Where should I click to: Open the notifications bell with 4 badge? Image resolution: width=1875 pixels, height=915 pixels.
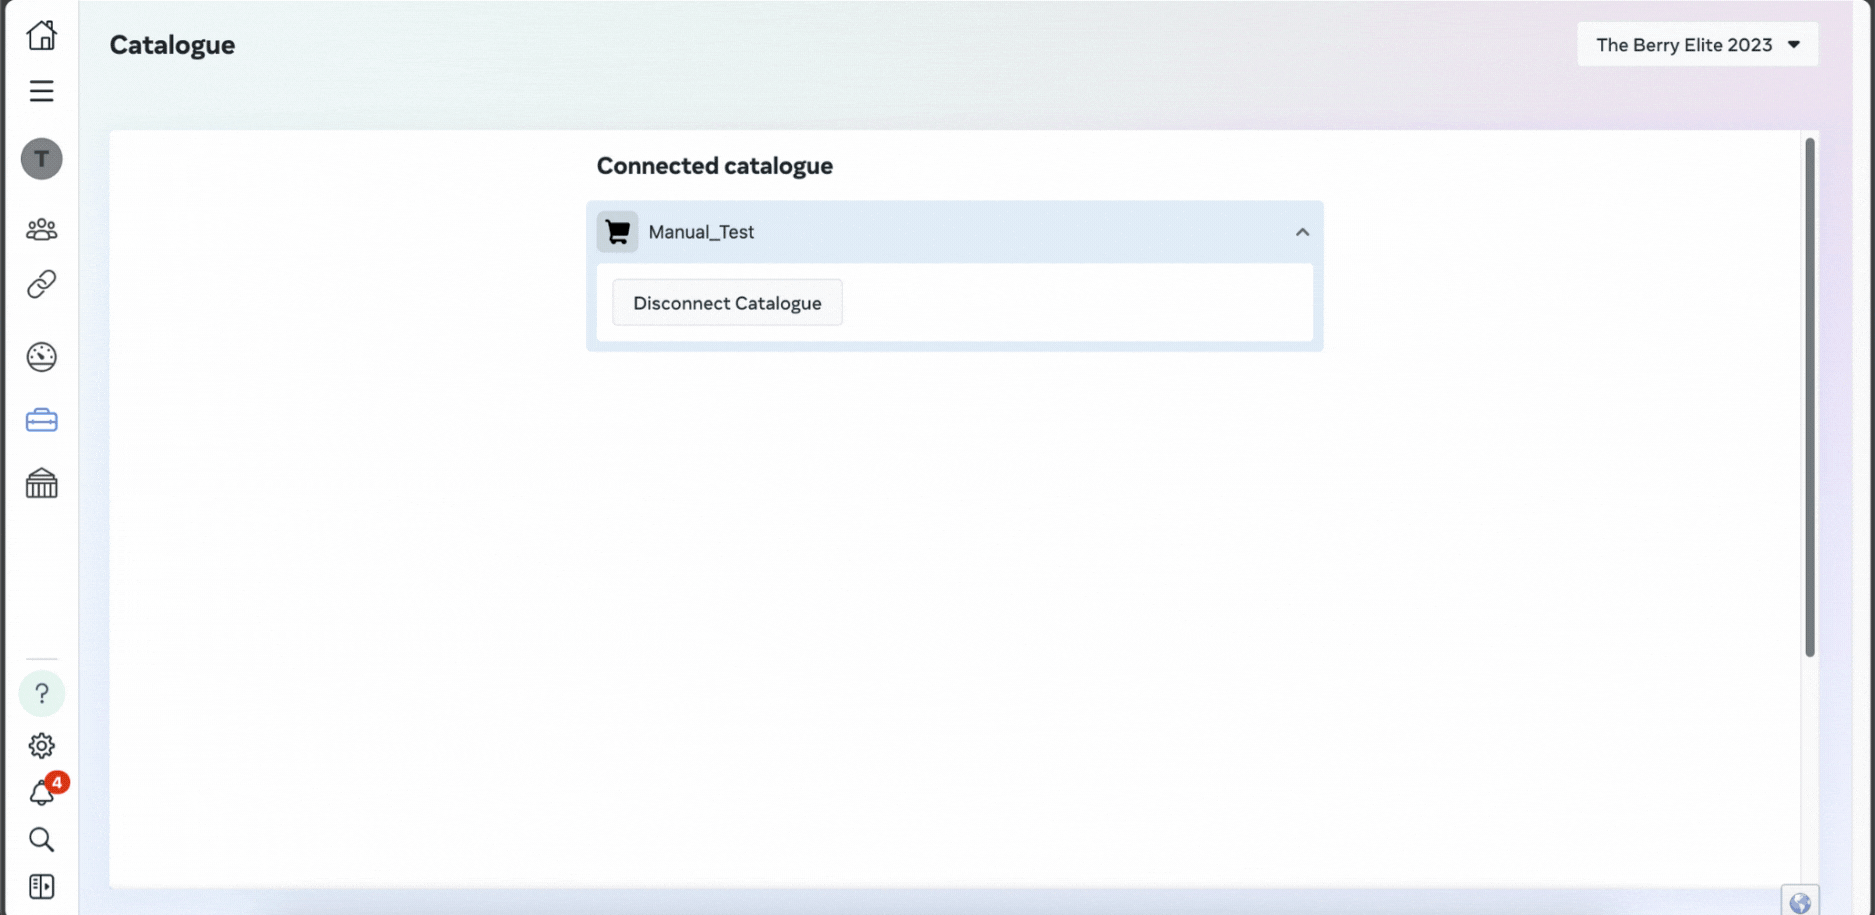point(45,790)
